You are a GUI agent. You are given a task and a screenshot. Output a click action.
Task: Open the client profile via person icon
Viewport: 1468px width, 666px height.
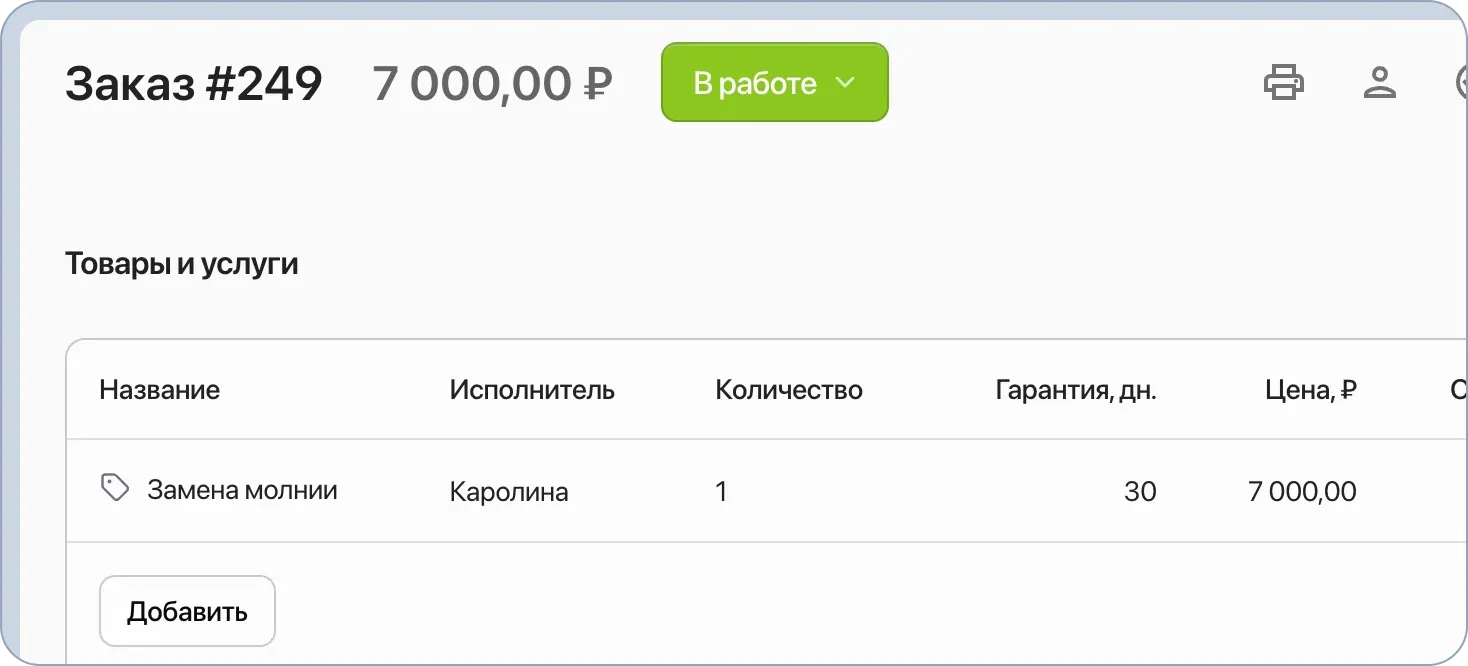1381,82
